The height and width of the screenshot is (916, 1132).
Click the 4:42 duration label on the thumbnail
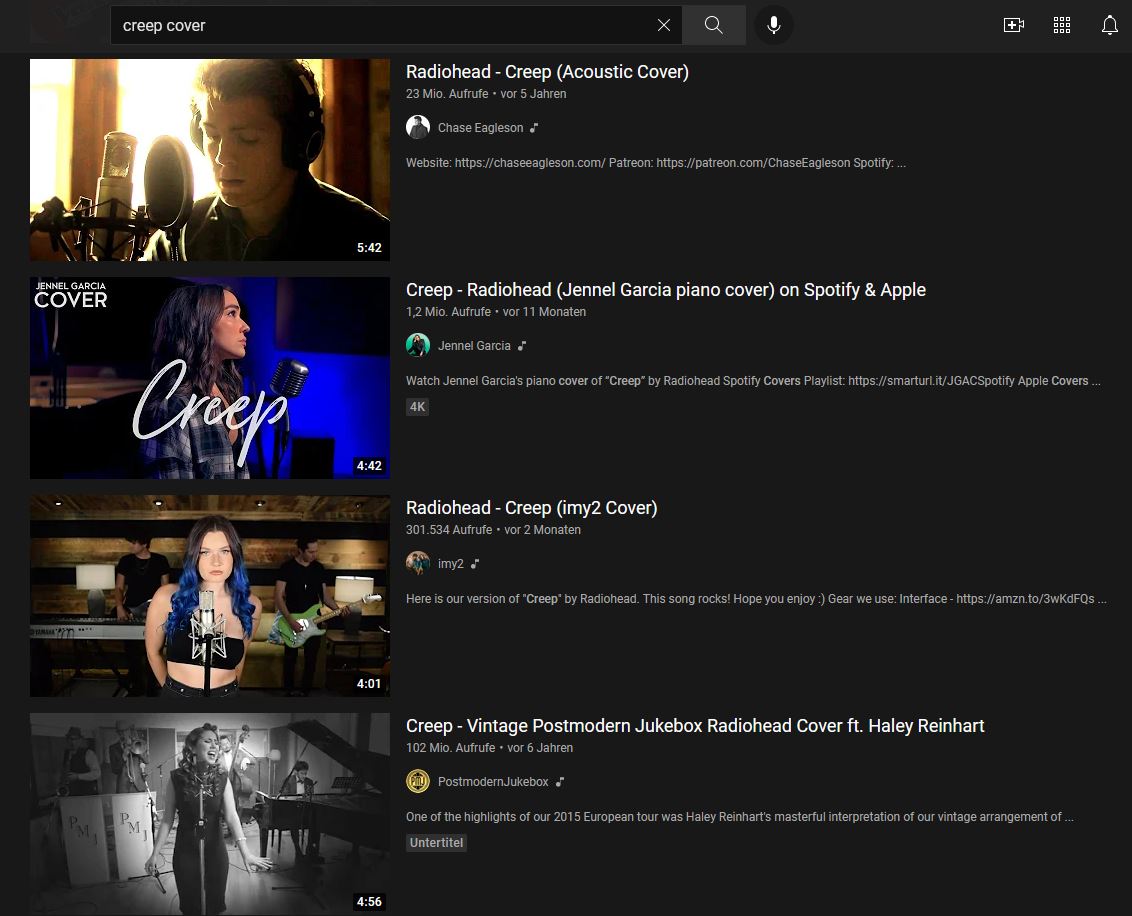click(369, 466)
